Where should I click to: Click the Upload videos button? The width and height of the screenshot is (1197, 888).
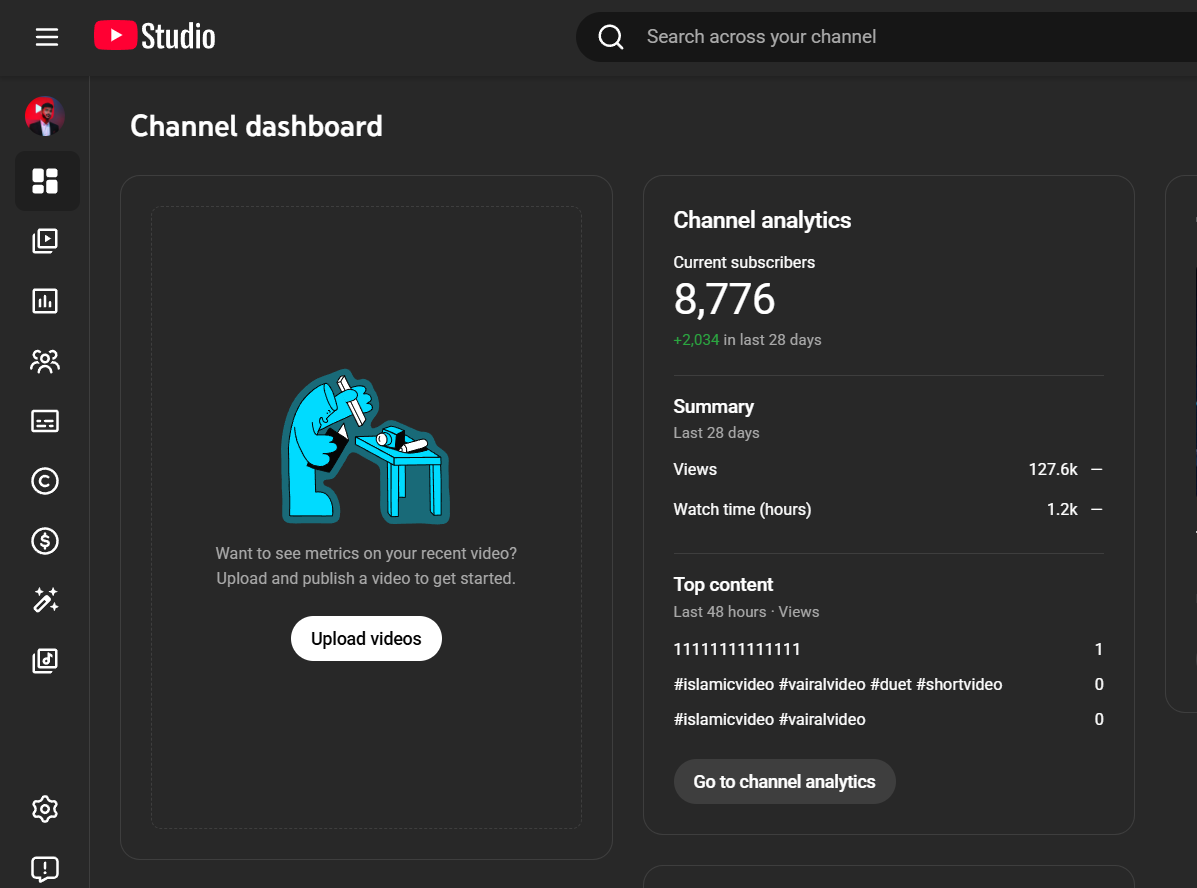point(366,639)
